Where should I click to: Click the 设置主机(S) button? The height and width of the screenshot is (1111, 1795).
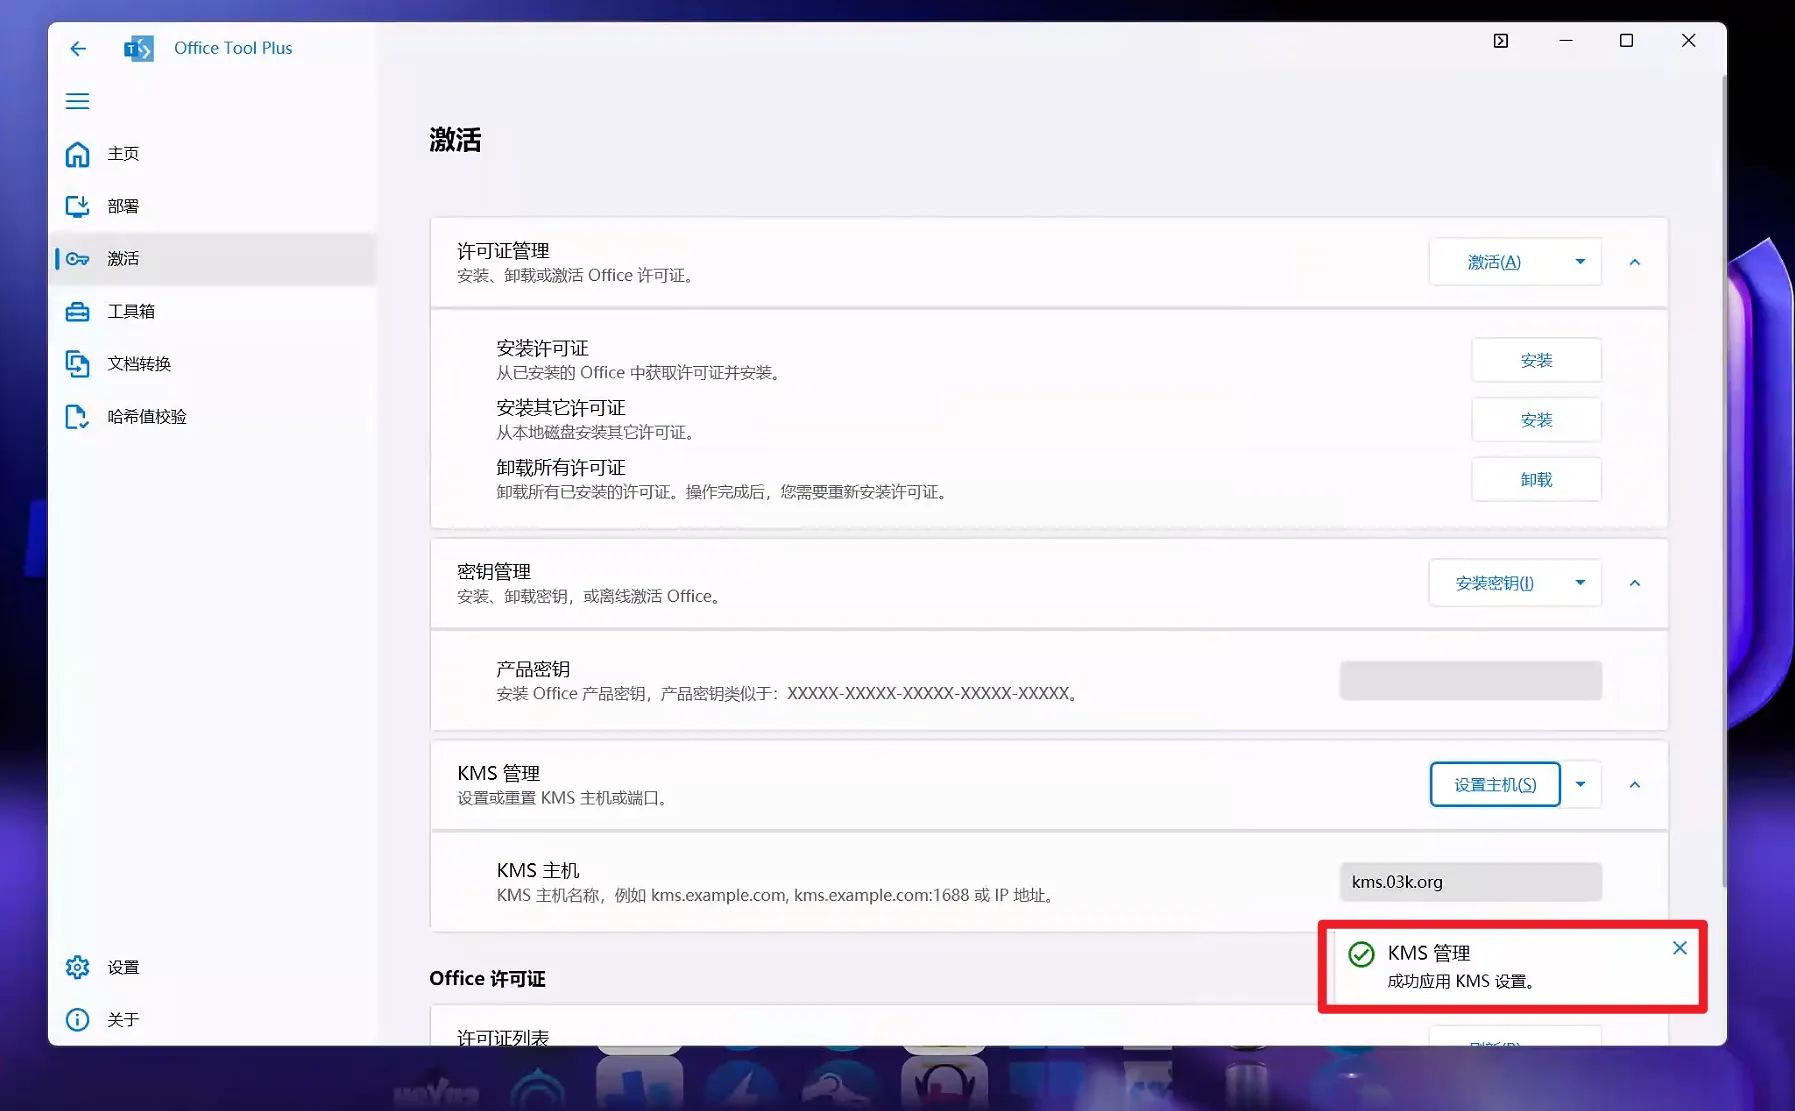(1495, 785)
